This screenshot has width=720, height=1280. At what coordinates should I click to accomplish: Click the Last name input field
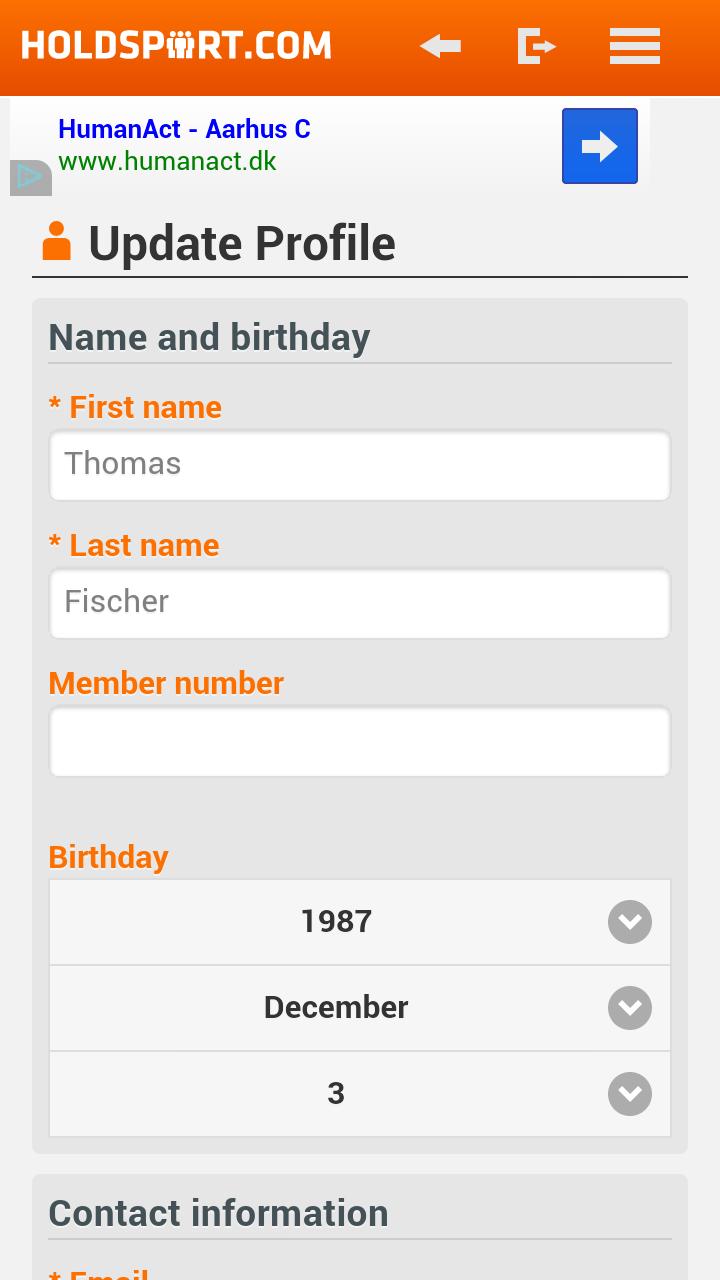click(x=360, y=603)
